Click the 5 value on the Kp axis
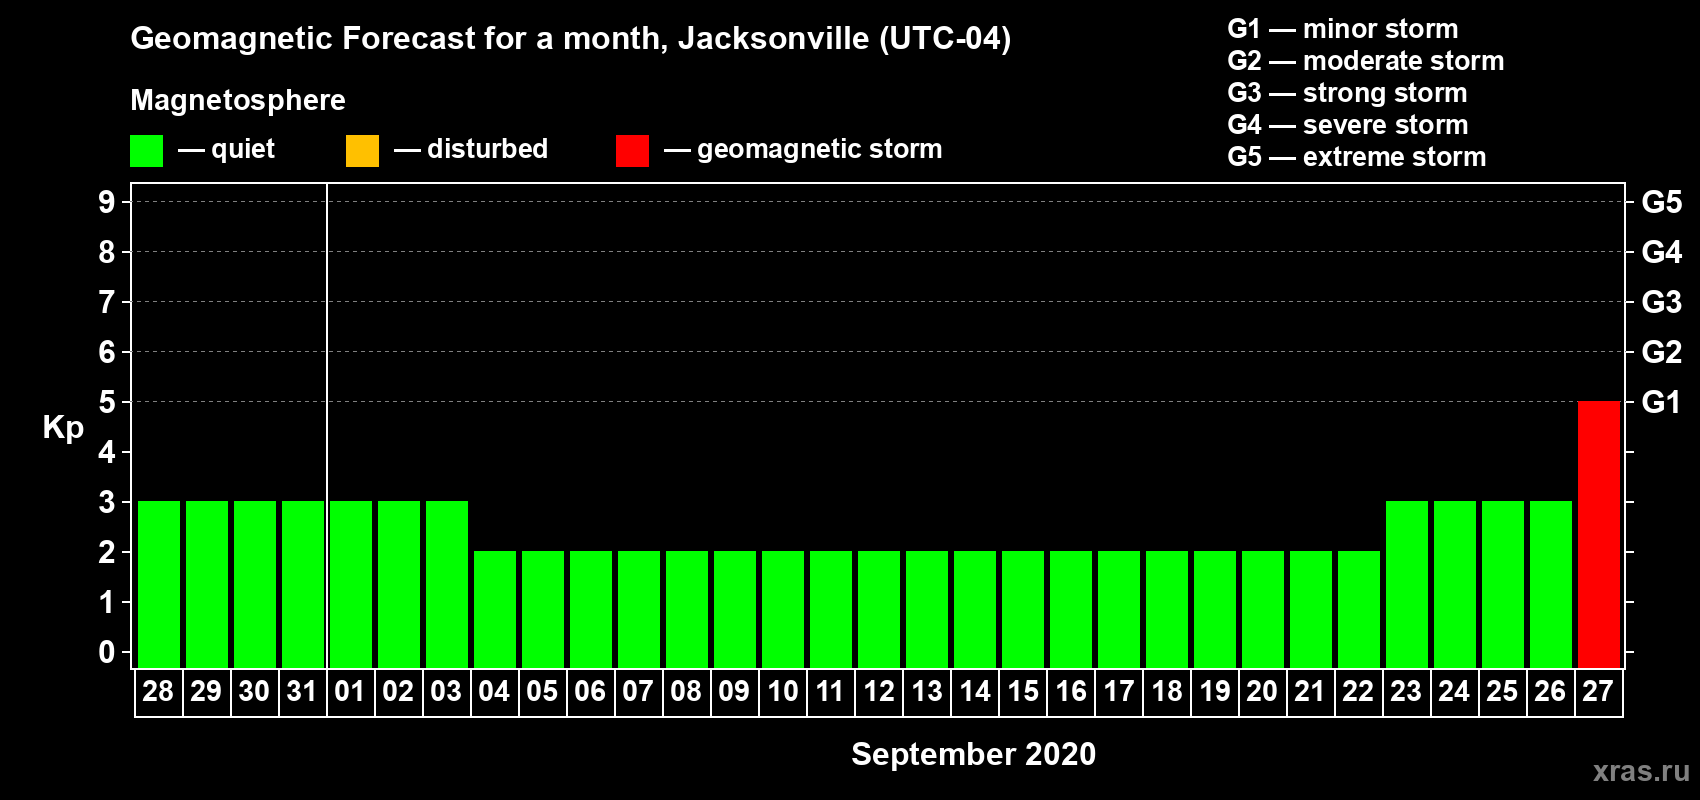1700x800 pixels. pos(107,402)
